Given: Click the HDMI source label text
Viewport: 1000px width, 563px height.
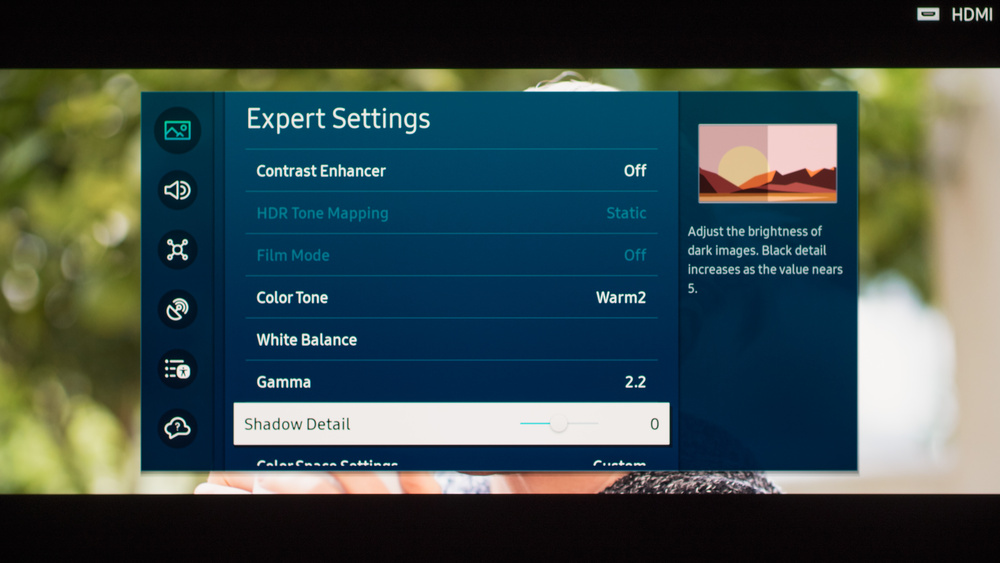Looking at the screenshot, I should pyautogui.click(x=971, y=14).
